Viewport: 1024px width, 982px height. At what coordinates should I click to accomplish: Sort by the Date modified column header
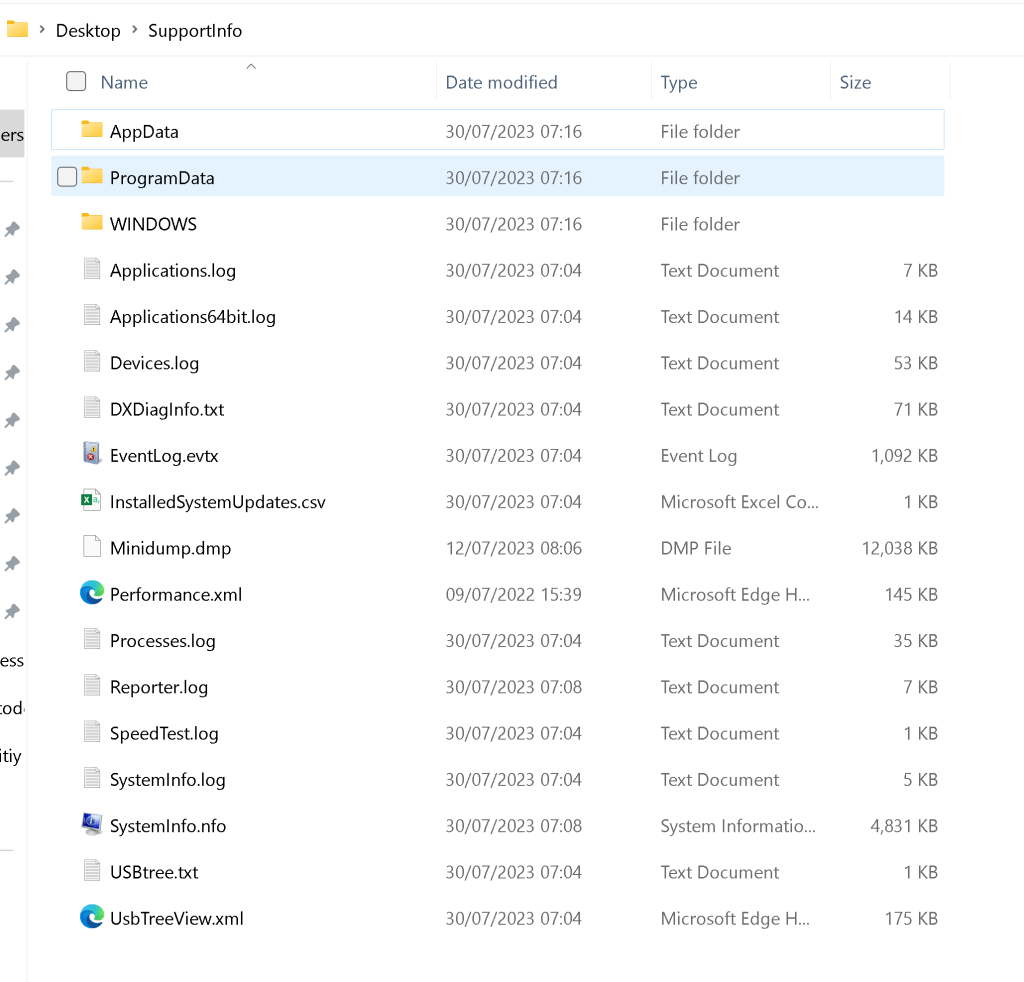502,82
